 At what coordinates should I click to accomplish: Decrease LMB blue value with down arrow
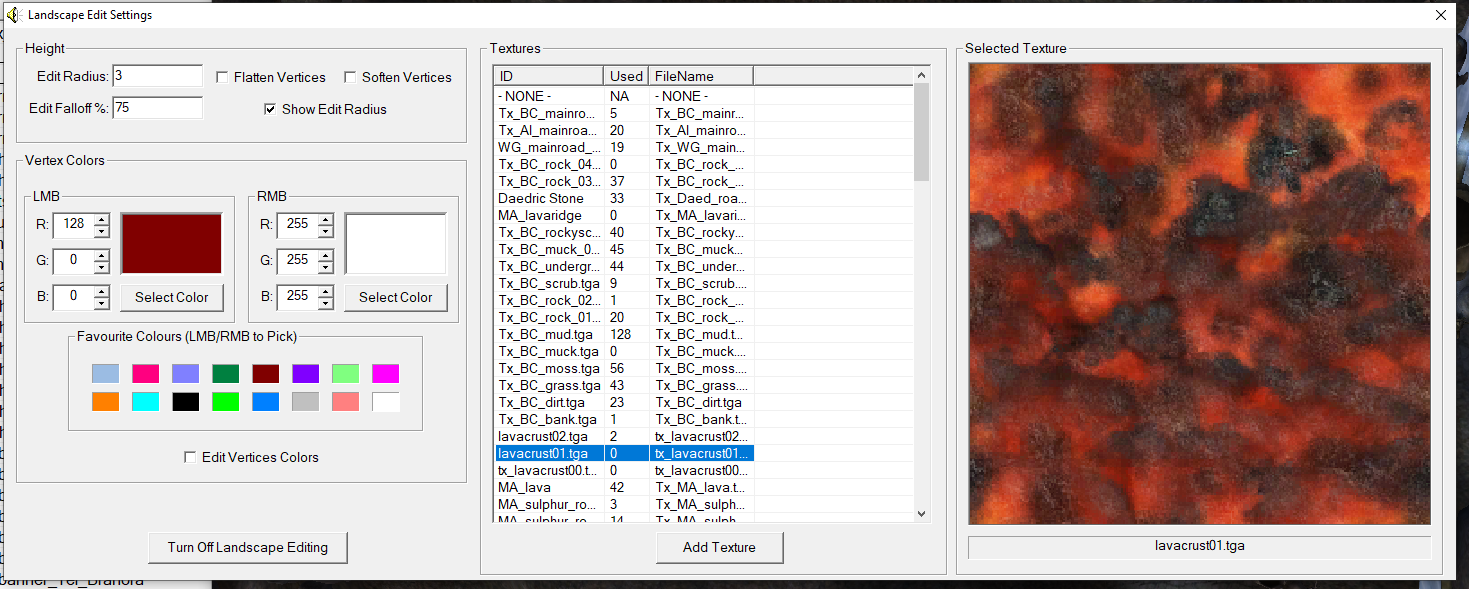point(101,303)
